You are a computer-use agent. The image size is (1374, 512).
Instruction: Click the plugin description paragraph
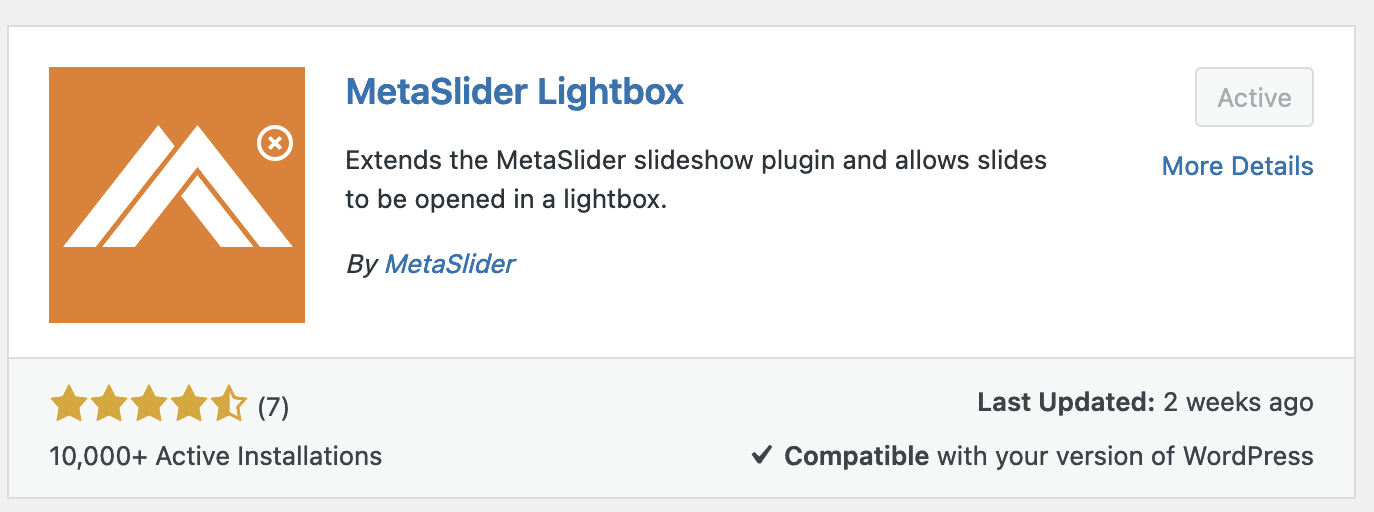(696, 180)
